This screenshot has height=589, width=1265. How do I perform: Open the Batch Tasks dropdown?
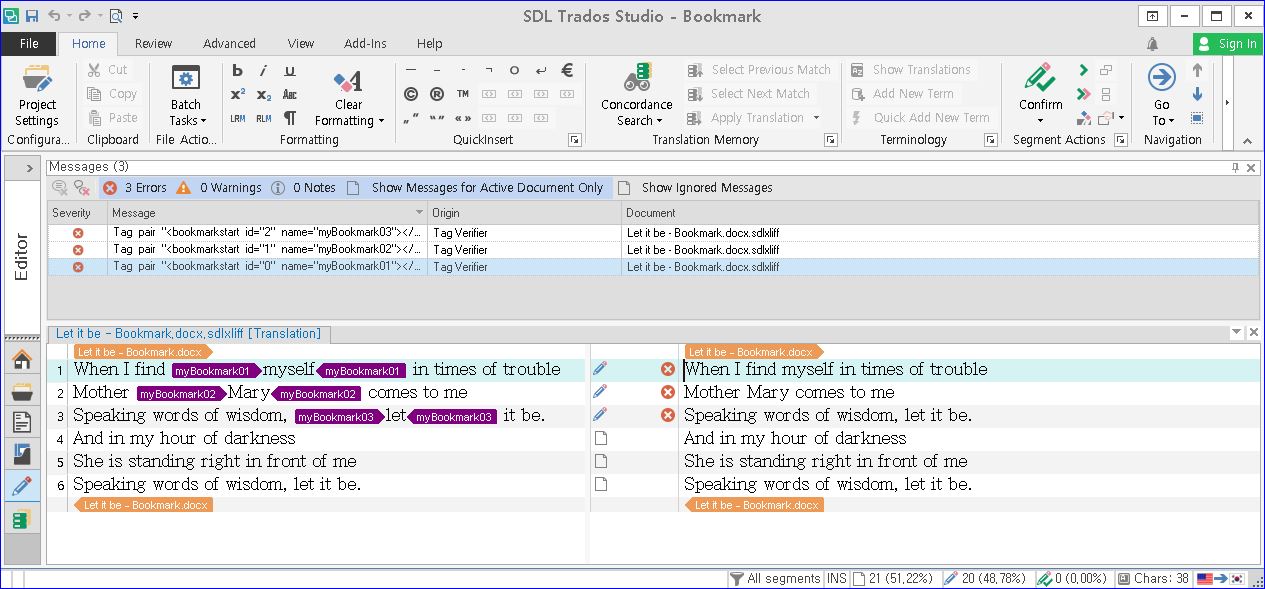[x=186, y=96]
